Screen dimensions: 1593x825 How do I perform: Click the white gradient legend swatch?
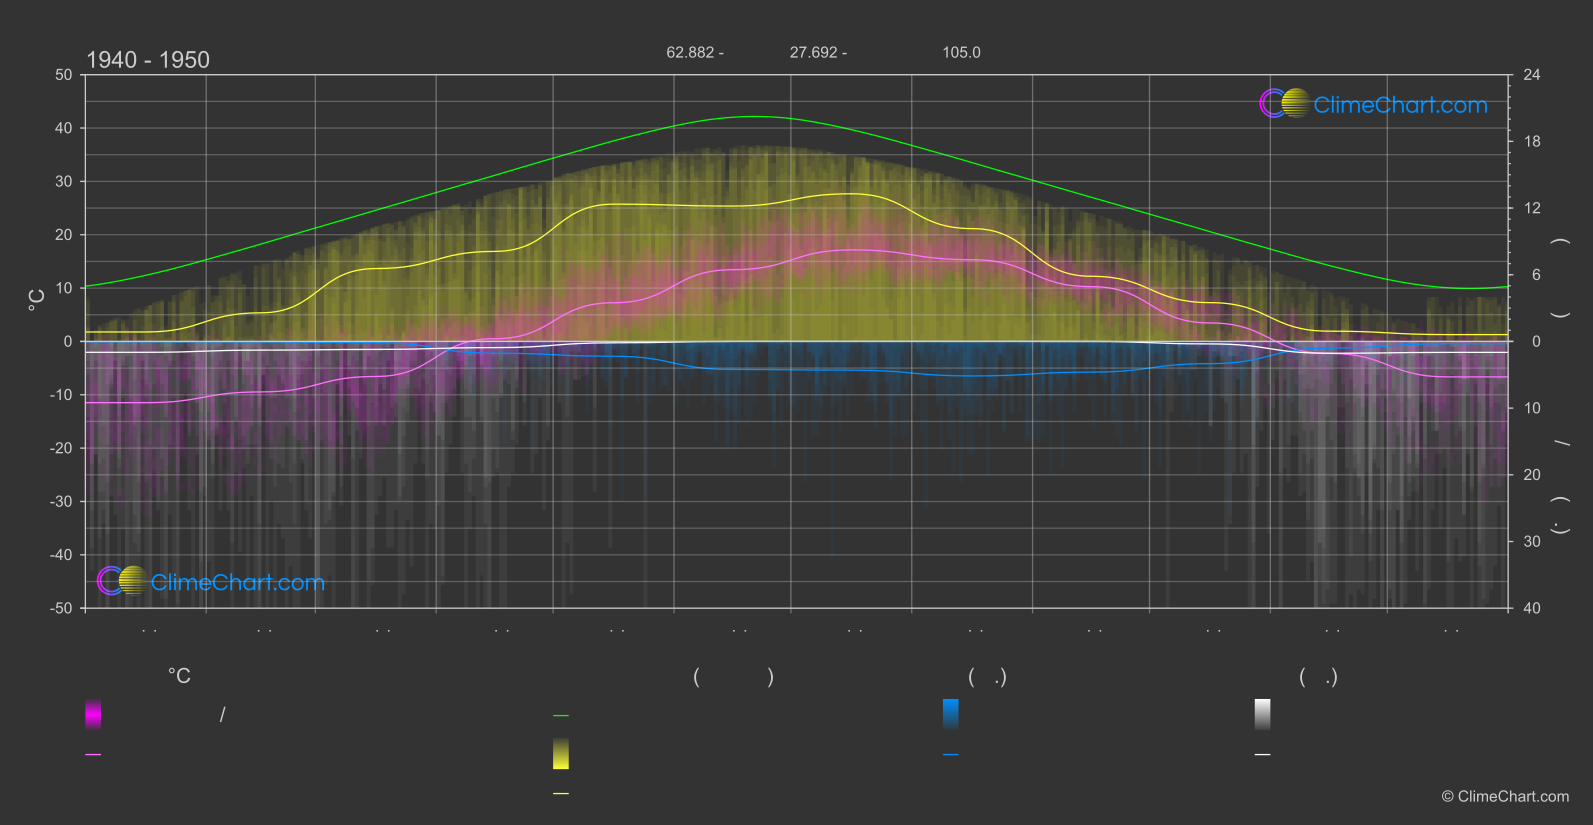[x=1262, y=714]
